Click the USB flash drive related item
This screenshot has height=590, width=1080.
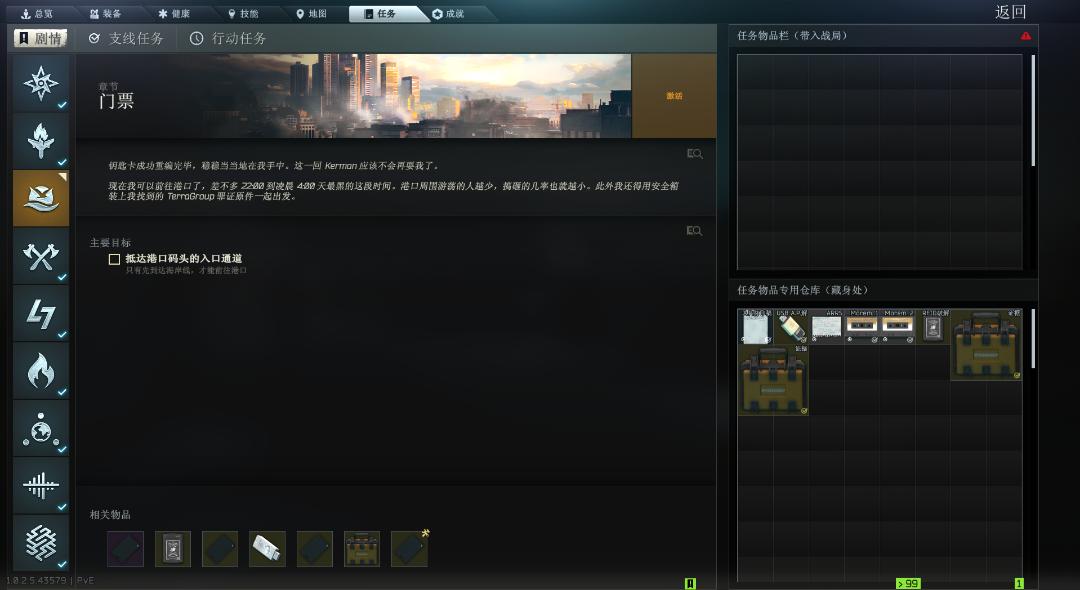(267, 549)
